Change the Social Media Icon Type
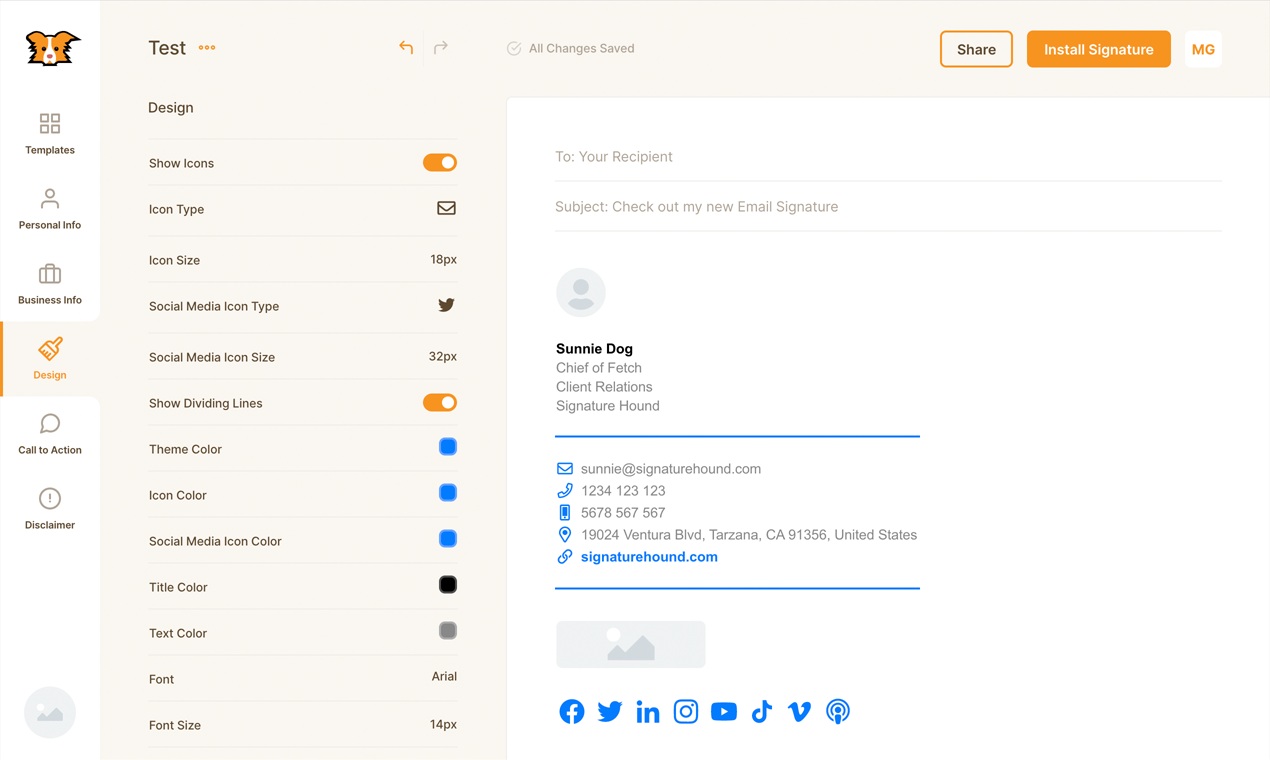The width and height of the screenshot is (1270, 760). pos(446,307)
